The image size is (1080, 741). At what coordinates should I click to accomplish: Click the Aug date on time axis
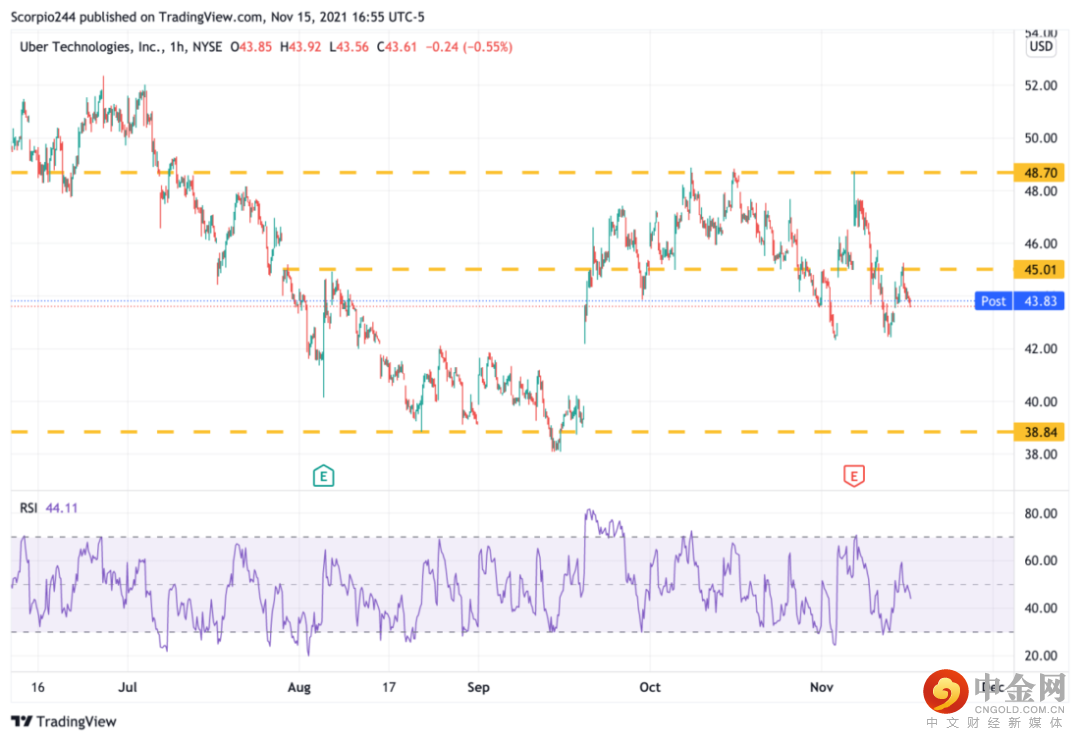299,687
